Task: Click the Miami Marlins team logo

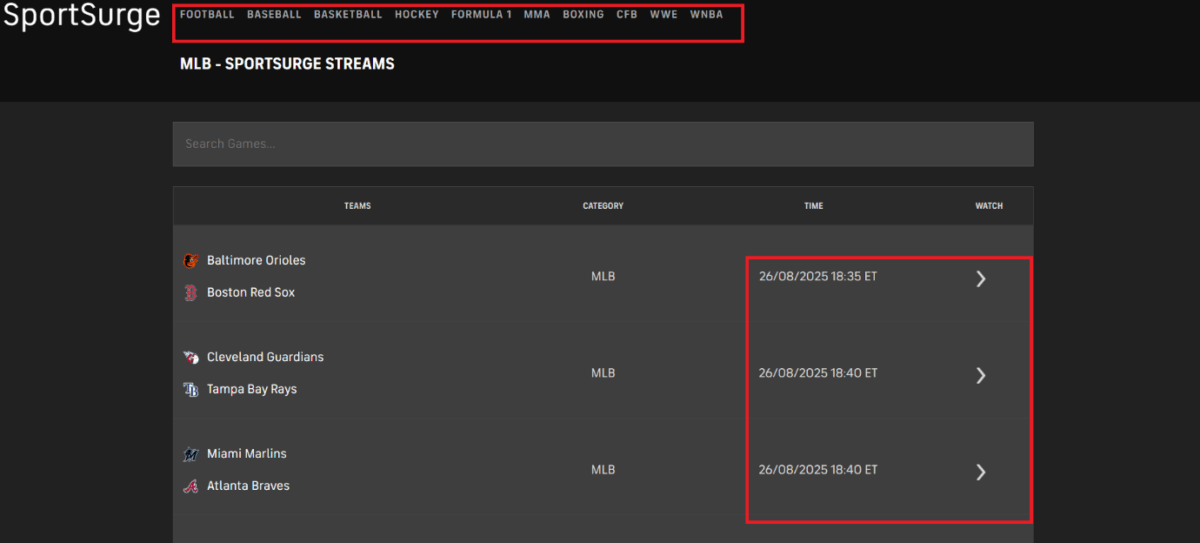Action: point(191,454)
